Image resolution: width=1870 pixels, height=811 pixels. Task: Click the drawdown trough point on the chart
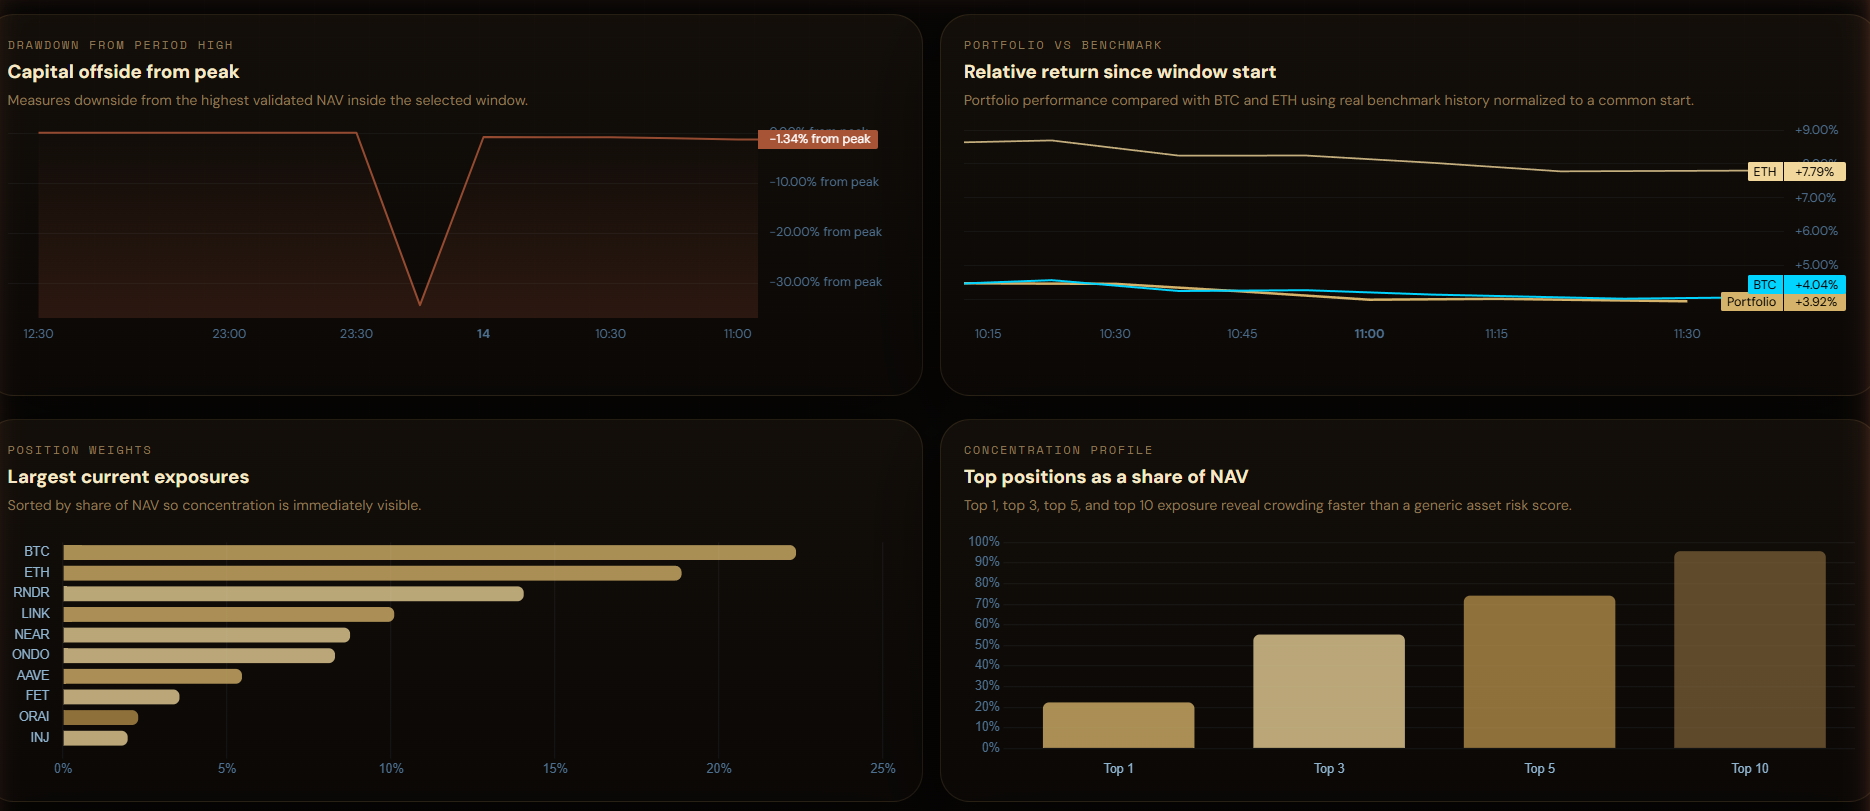pos(420,304)
